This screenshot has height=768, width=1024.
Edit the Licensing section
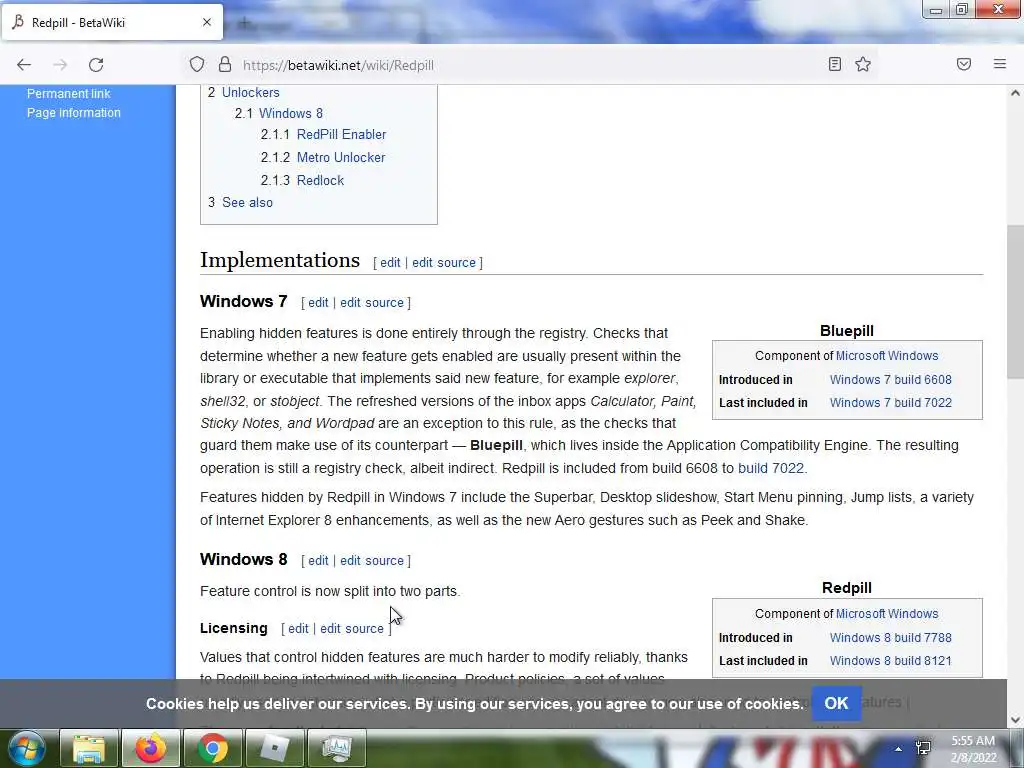(x=298, y=628)
